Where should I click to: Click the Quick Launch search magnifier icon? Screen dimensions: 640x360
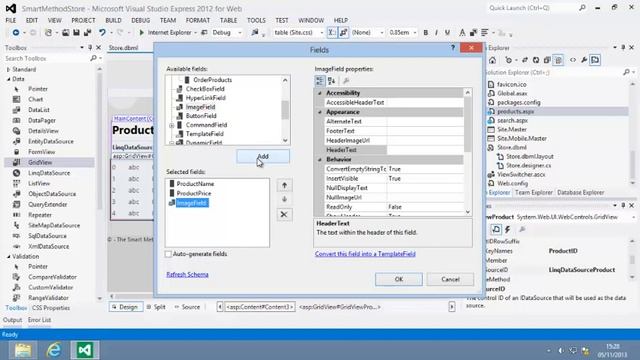pyautogui.click(x=582, y=8)
